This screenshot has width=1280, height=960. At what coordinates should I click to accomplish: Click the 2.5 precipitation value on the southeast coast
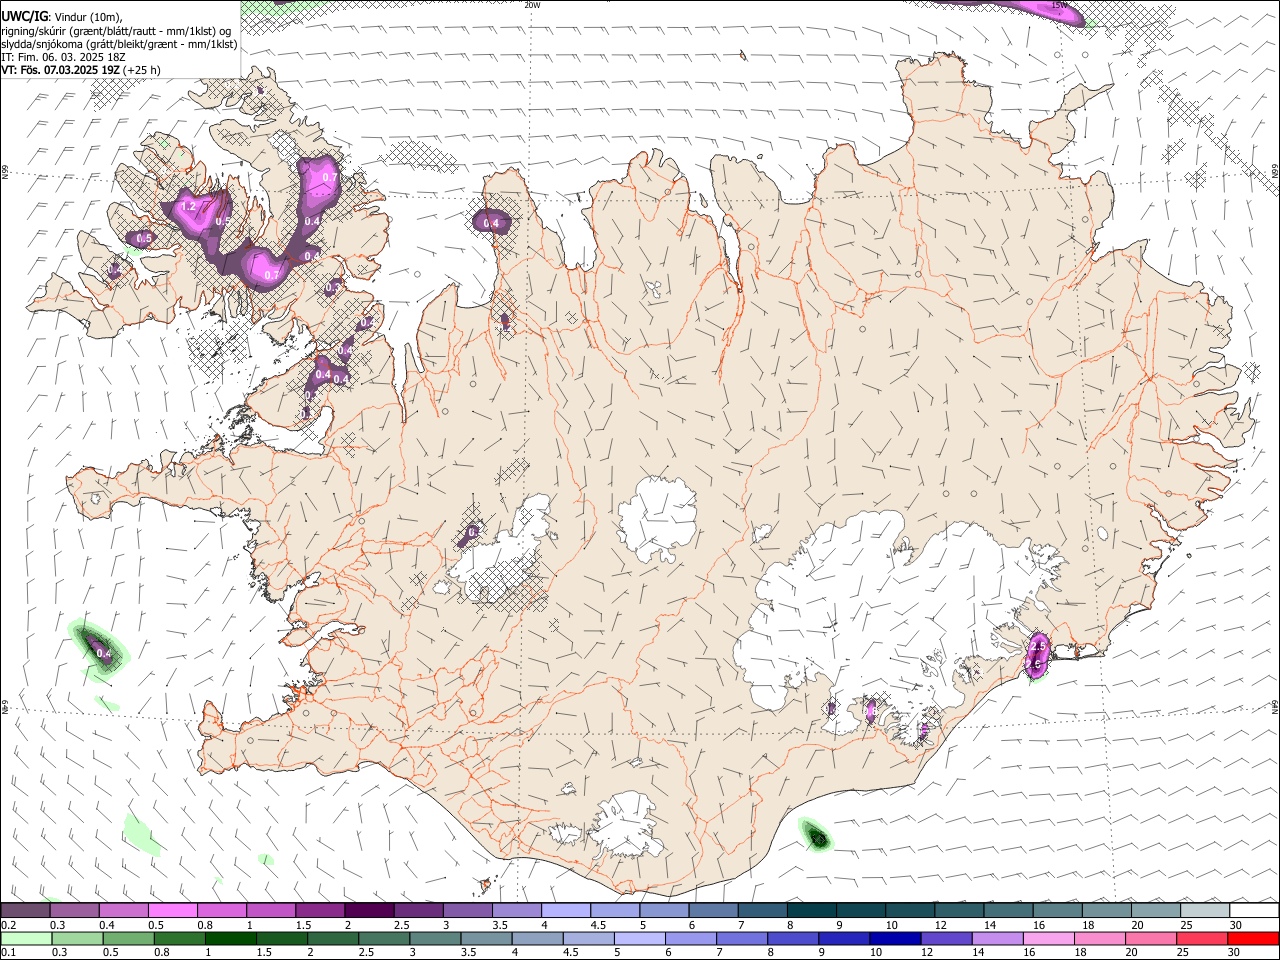click(1037, 648)
